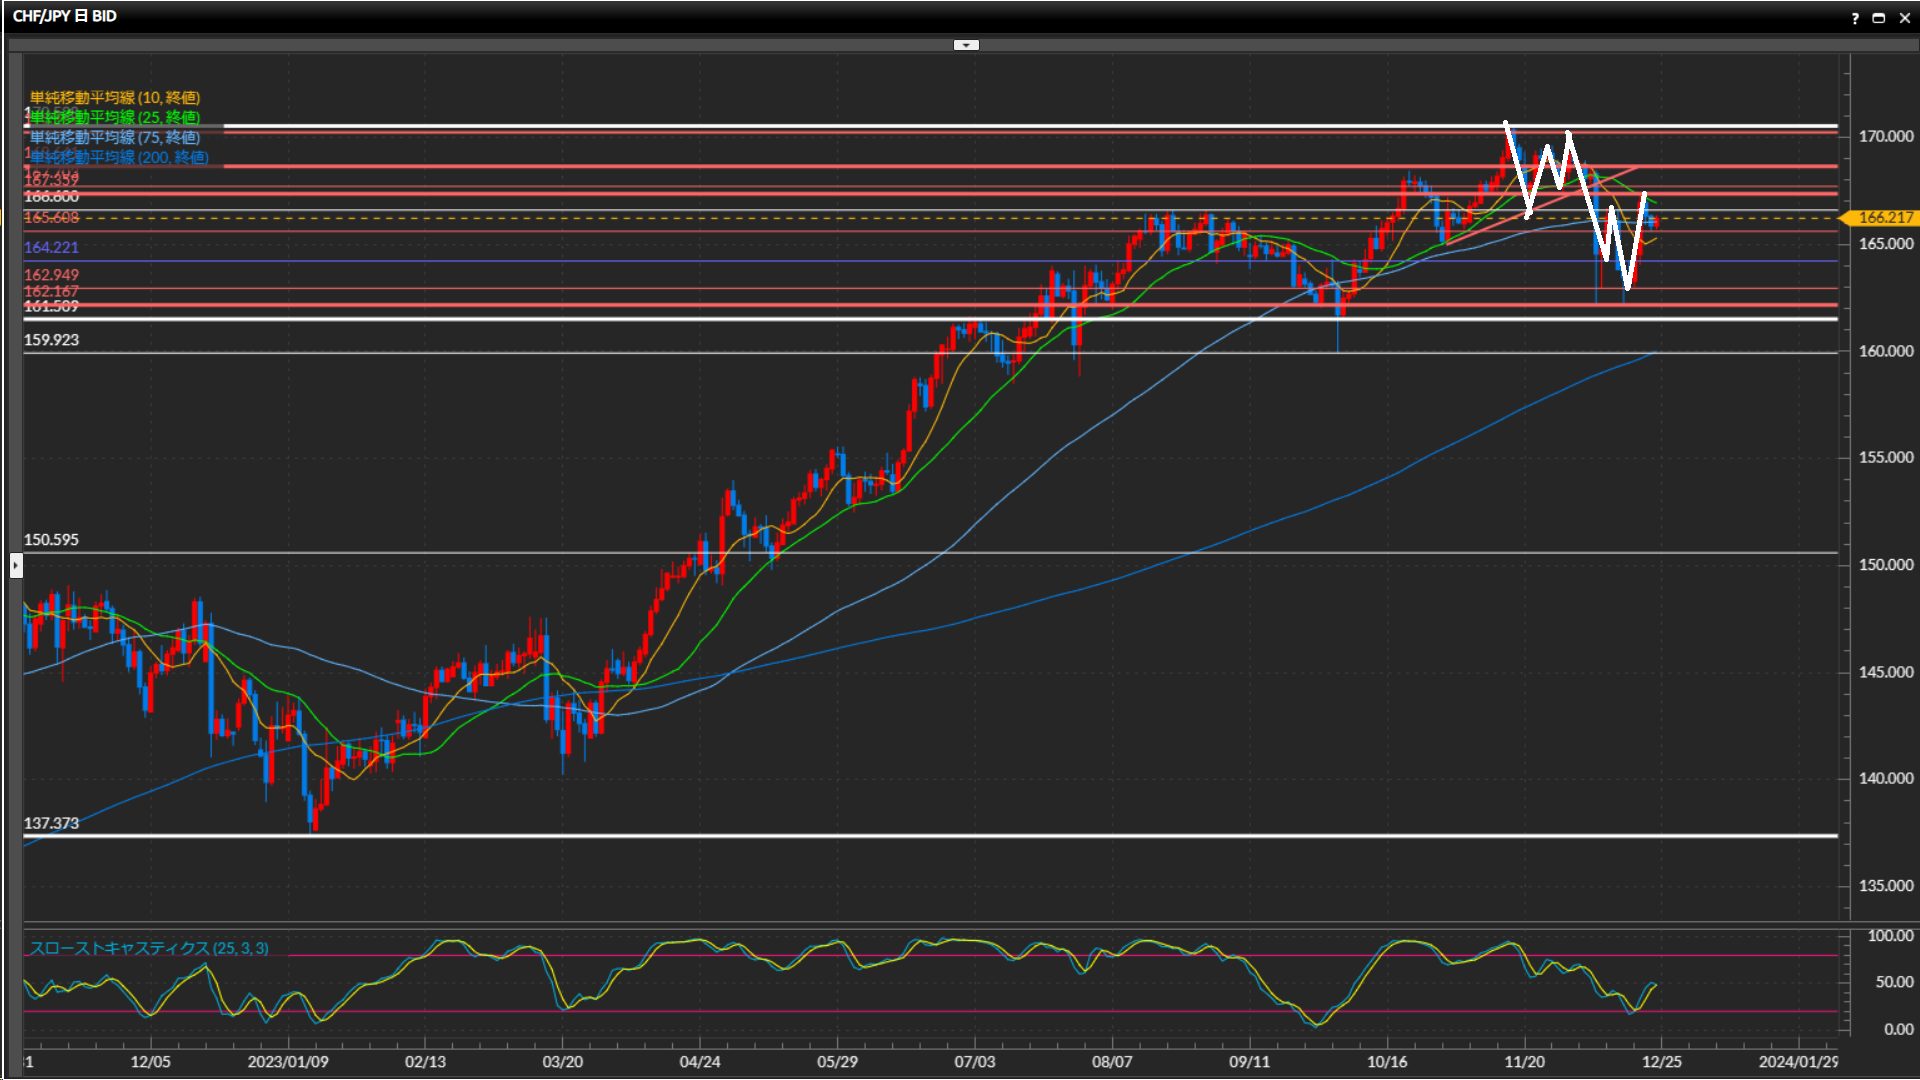Click the white zigzag drawing near the top
The width and height of the screenshot is (1920, 1080).
(1517, 170)
